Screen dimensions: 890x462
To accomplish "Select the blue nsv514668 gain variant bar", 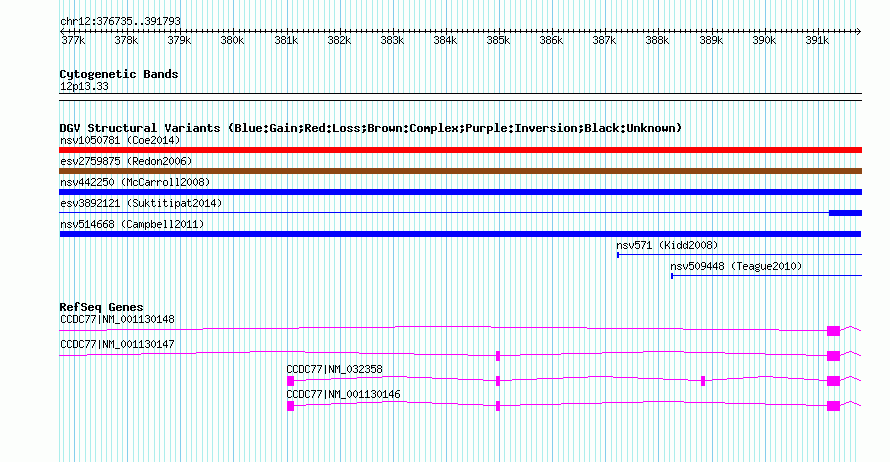I will (x=460, y=234).
